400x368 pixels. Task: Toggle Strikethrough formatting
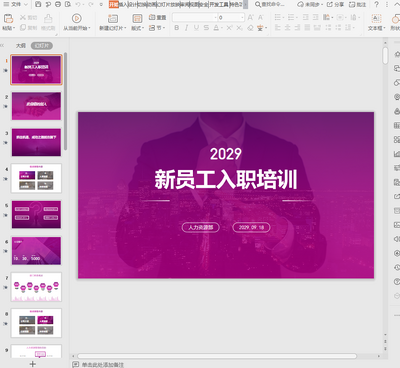[x=206, y=28]
